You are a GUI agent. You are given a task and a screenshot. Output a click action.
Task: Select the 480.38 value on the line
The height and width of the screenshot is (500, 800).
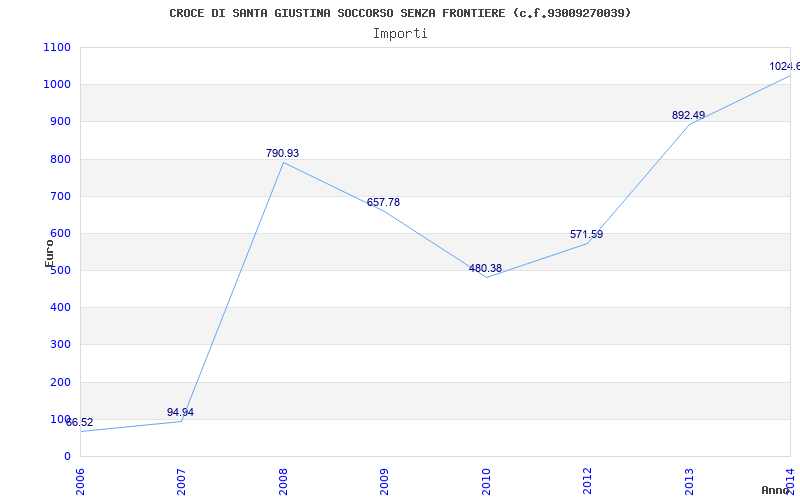(x=485, y=268)
